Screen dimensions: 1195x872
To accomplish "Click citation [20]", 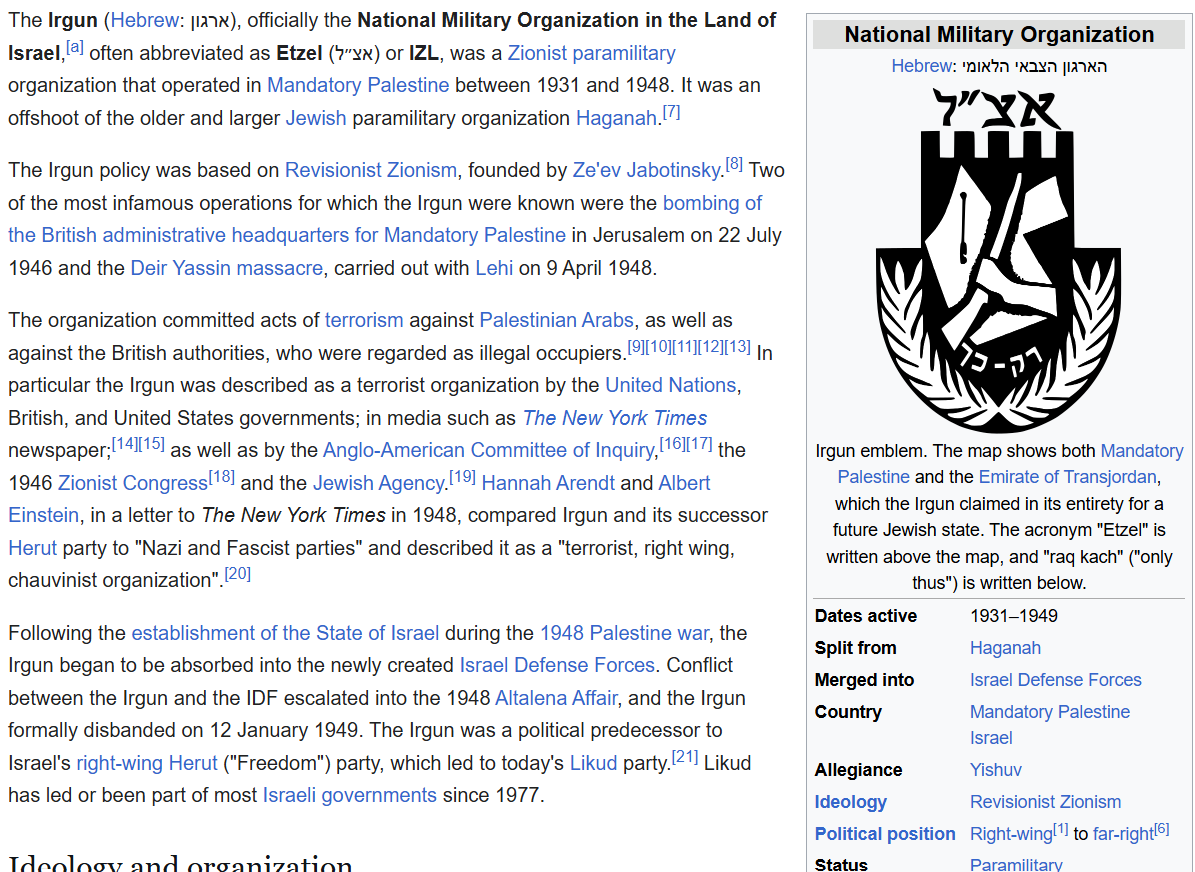I will click(x=238, y=574).
